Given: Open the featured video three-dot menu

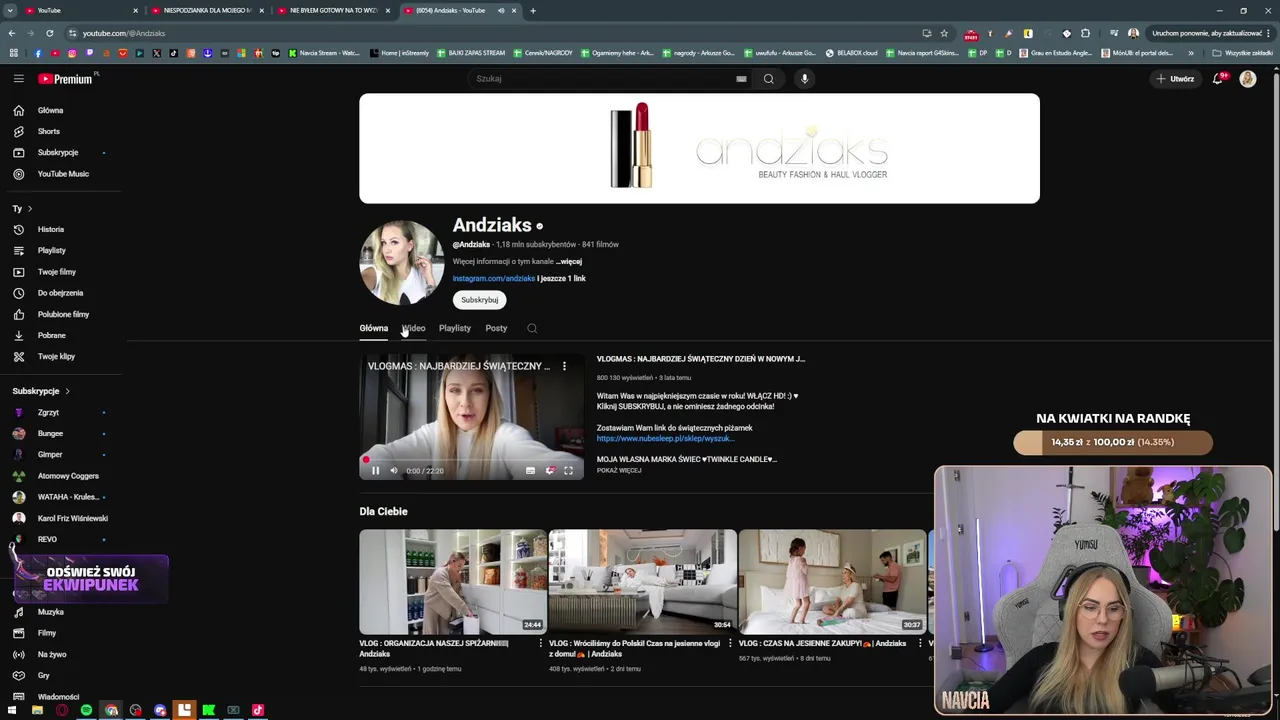Looking at the screenshot, I should [x=564, y=366].
